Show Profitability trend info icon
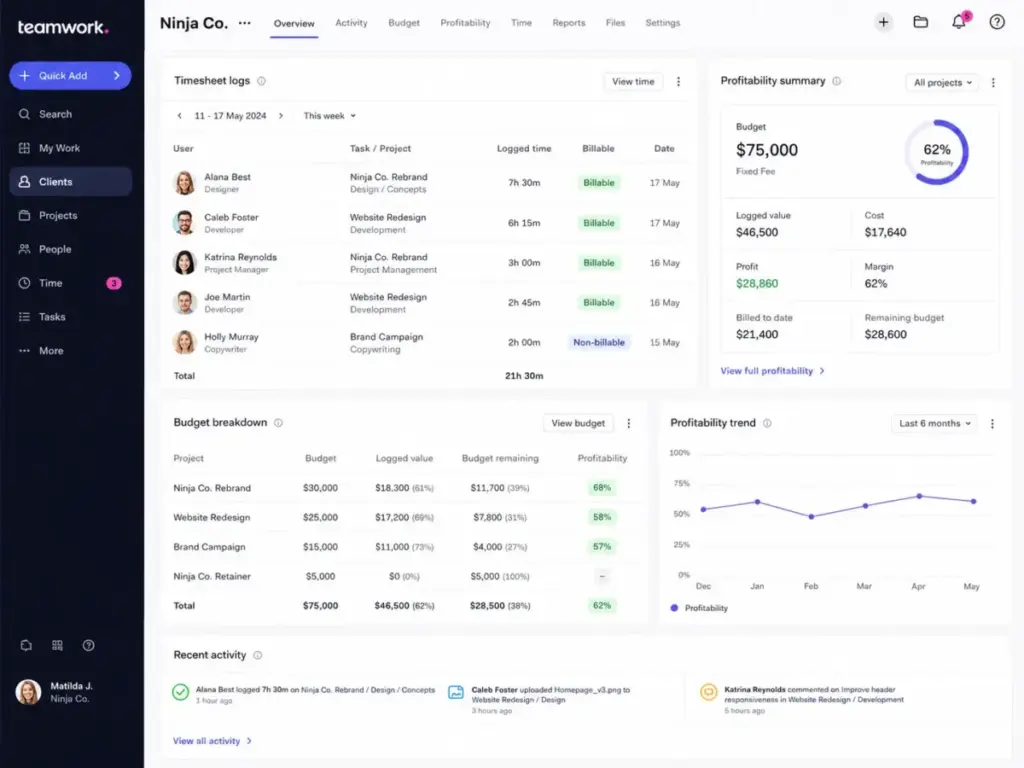Screen dimensions: 1024x768 click(x=767, y=423)
